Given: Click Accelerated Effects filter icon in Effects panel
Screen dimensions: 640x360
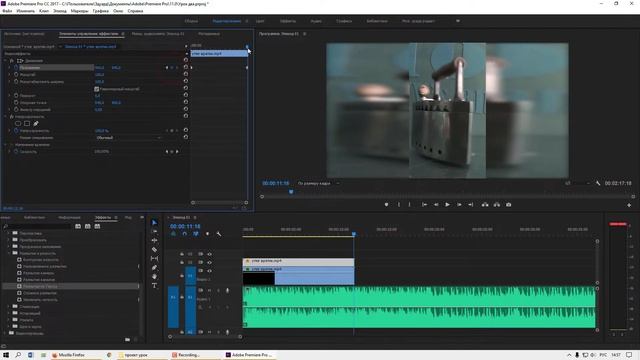Looking at the screenshot, I should click(x=78, y=226).
